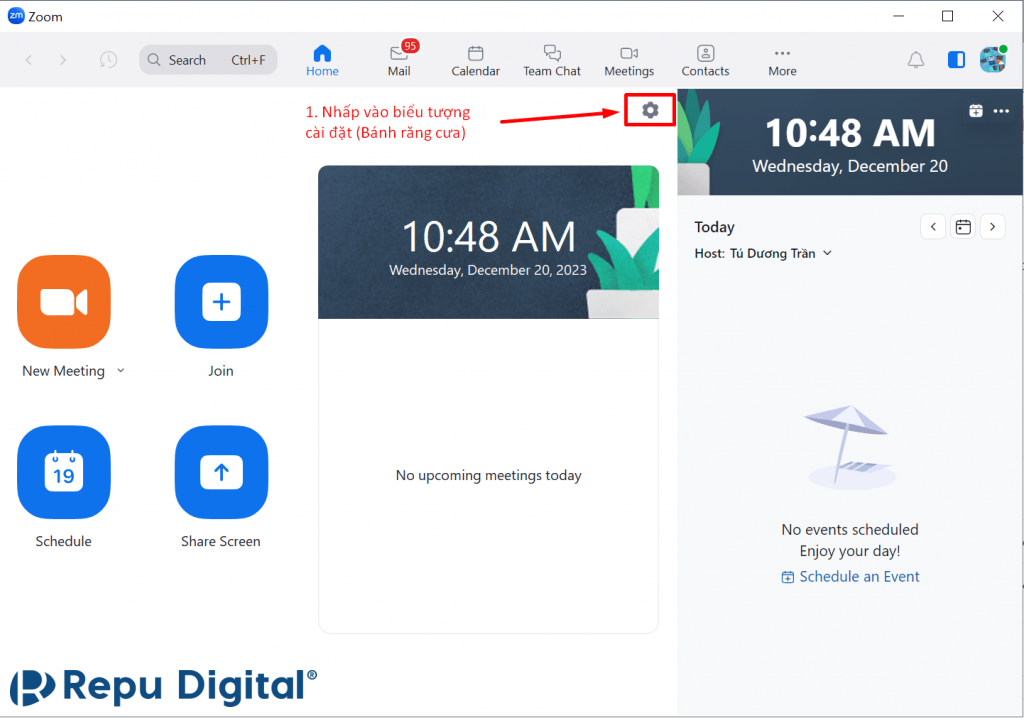Viewport: 1024px width, 718px height.
Task: Open the More menu in navigation
Action: (782, 60)
